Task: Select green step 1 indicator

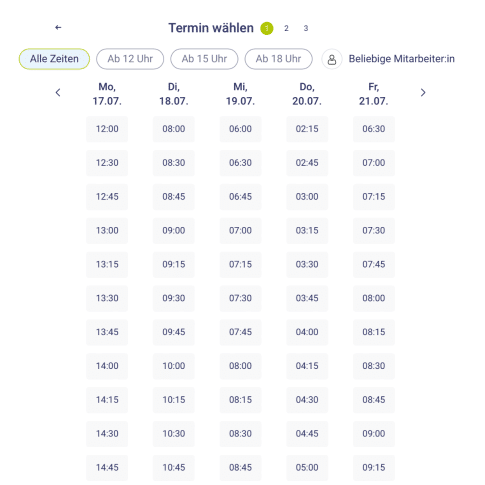Action: point(267,28)
